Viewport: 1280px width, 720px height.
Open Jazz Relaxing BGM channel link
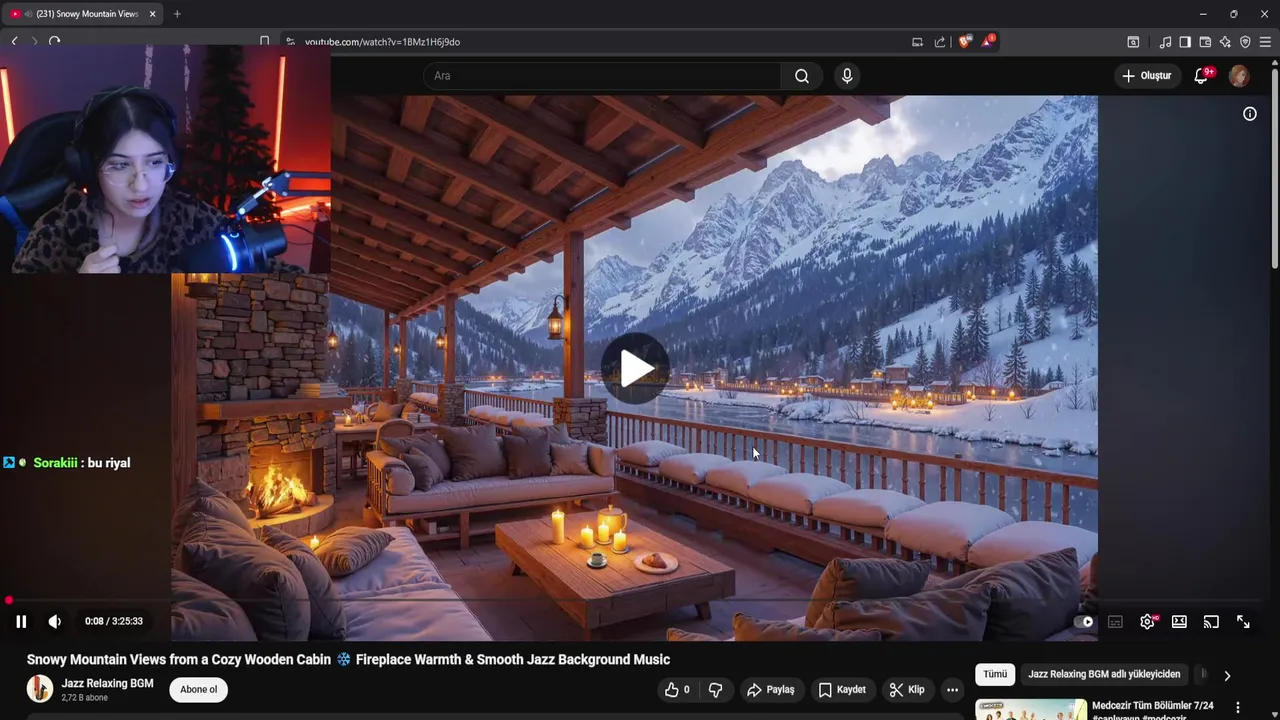(x=107, y=683)
